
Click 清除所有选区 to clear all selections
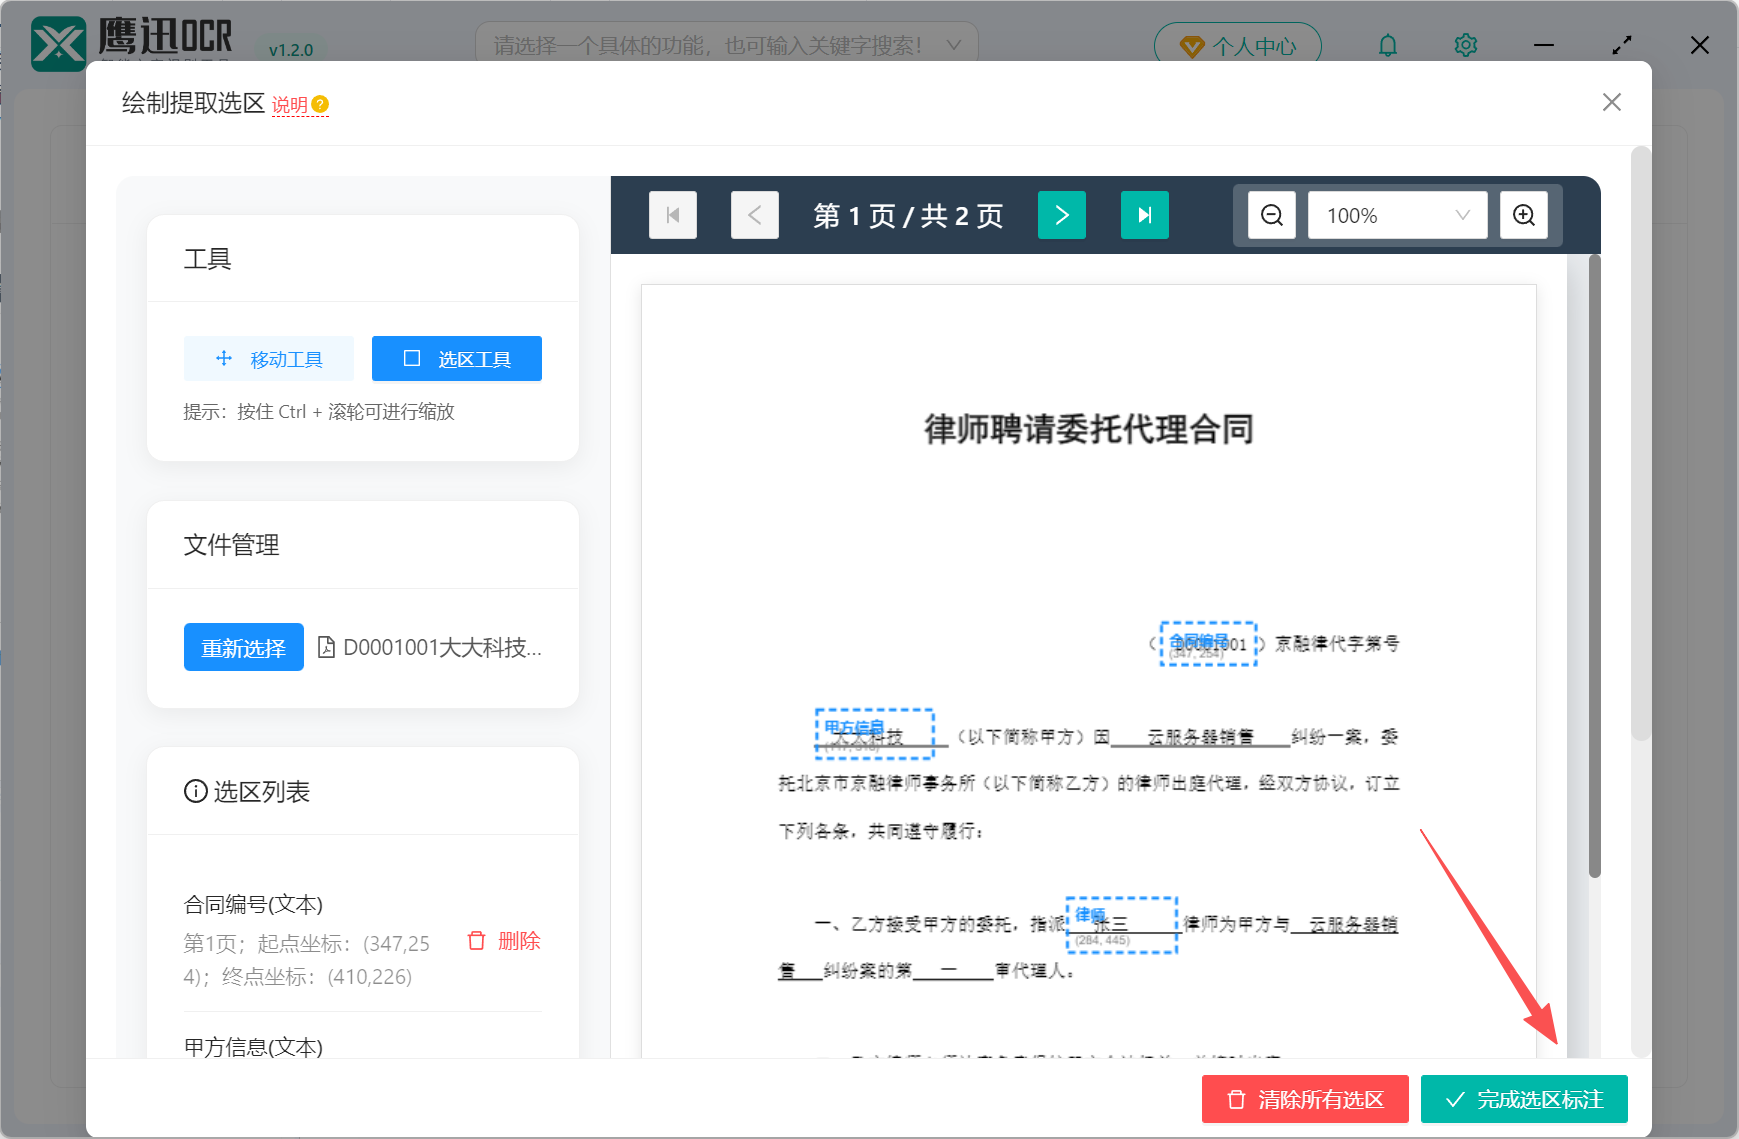[x=1304, y=1099]
